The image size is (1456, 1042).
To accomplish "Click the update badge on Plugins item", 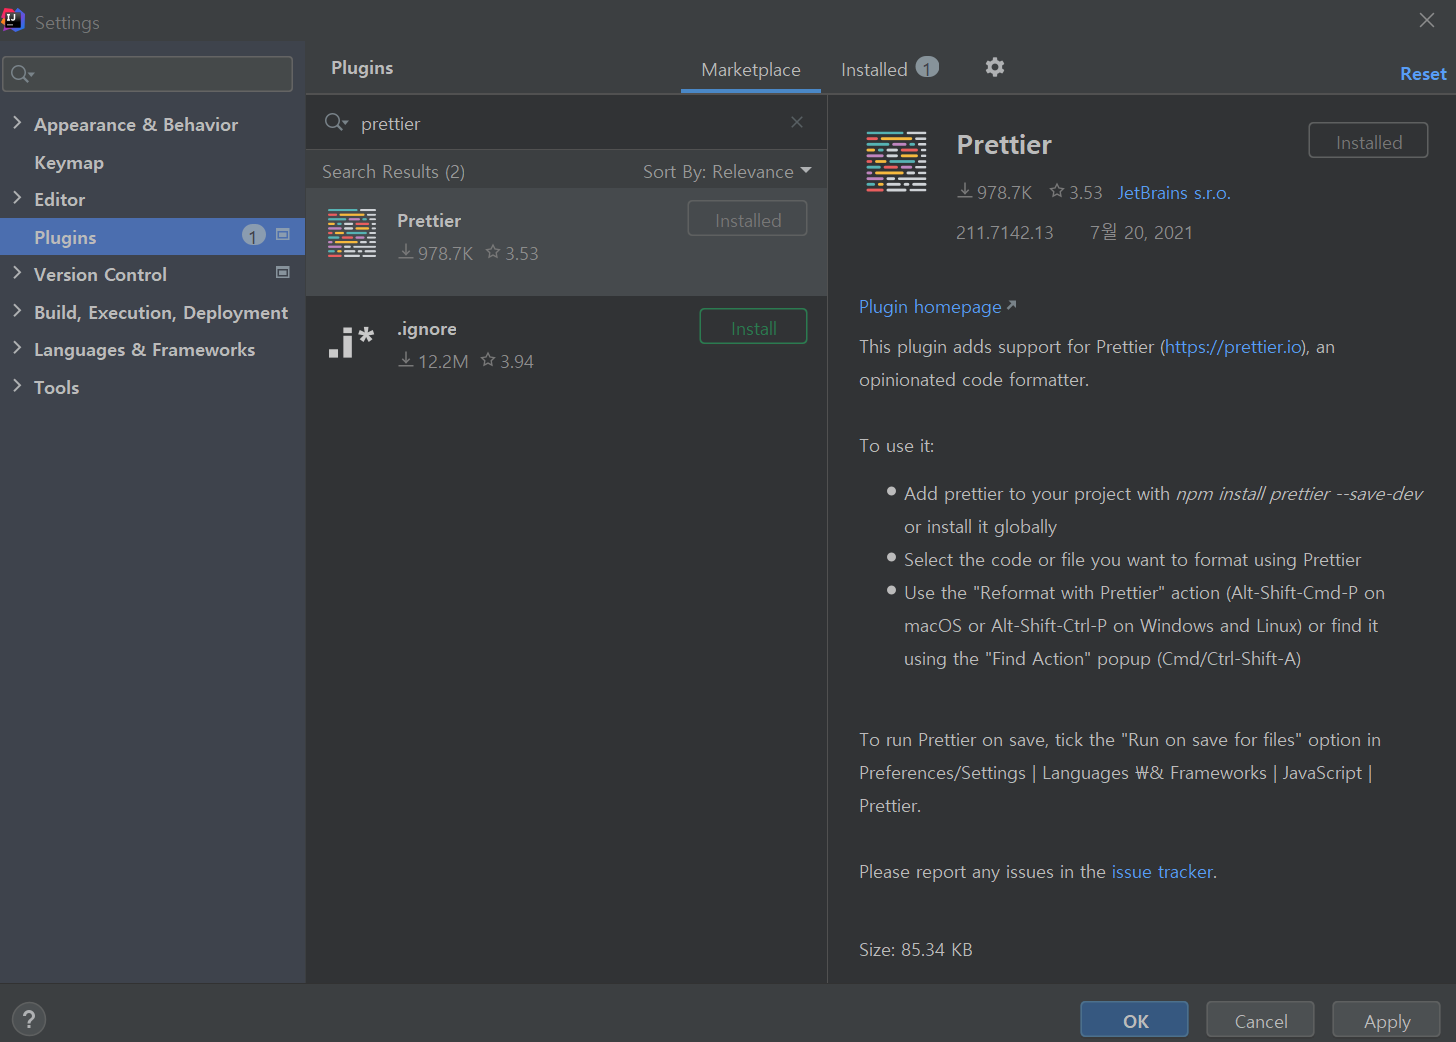I will tap(254, 235).
